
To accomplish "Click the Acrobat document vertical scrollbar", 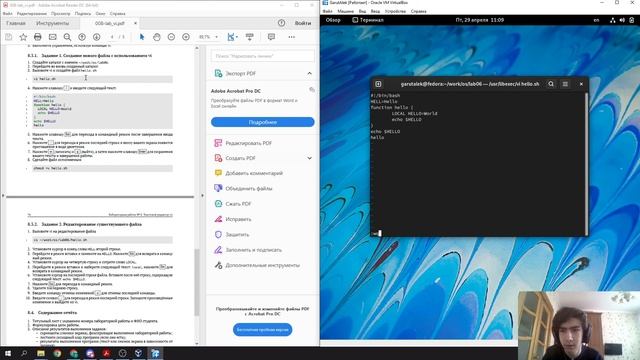I will 197,282.
